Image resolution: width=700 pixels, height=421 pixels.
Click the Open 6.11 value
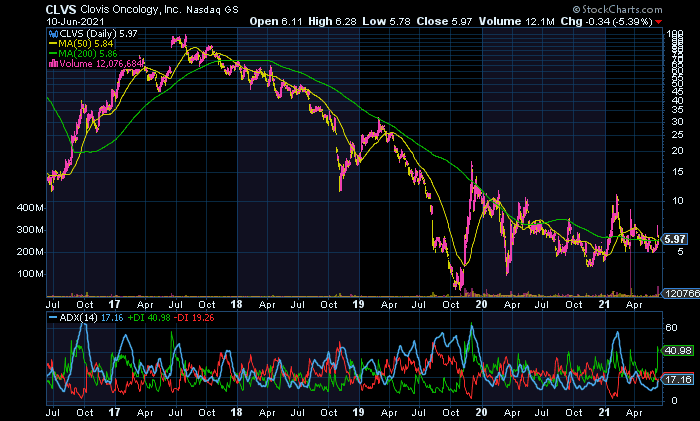click(x=276, y=21)
